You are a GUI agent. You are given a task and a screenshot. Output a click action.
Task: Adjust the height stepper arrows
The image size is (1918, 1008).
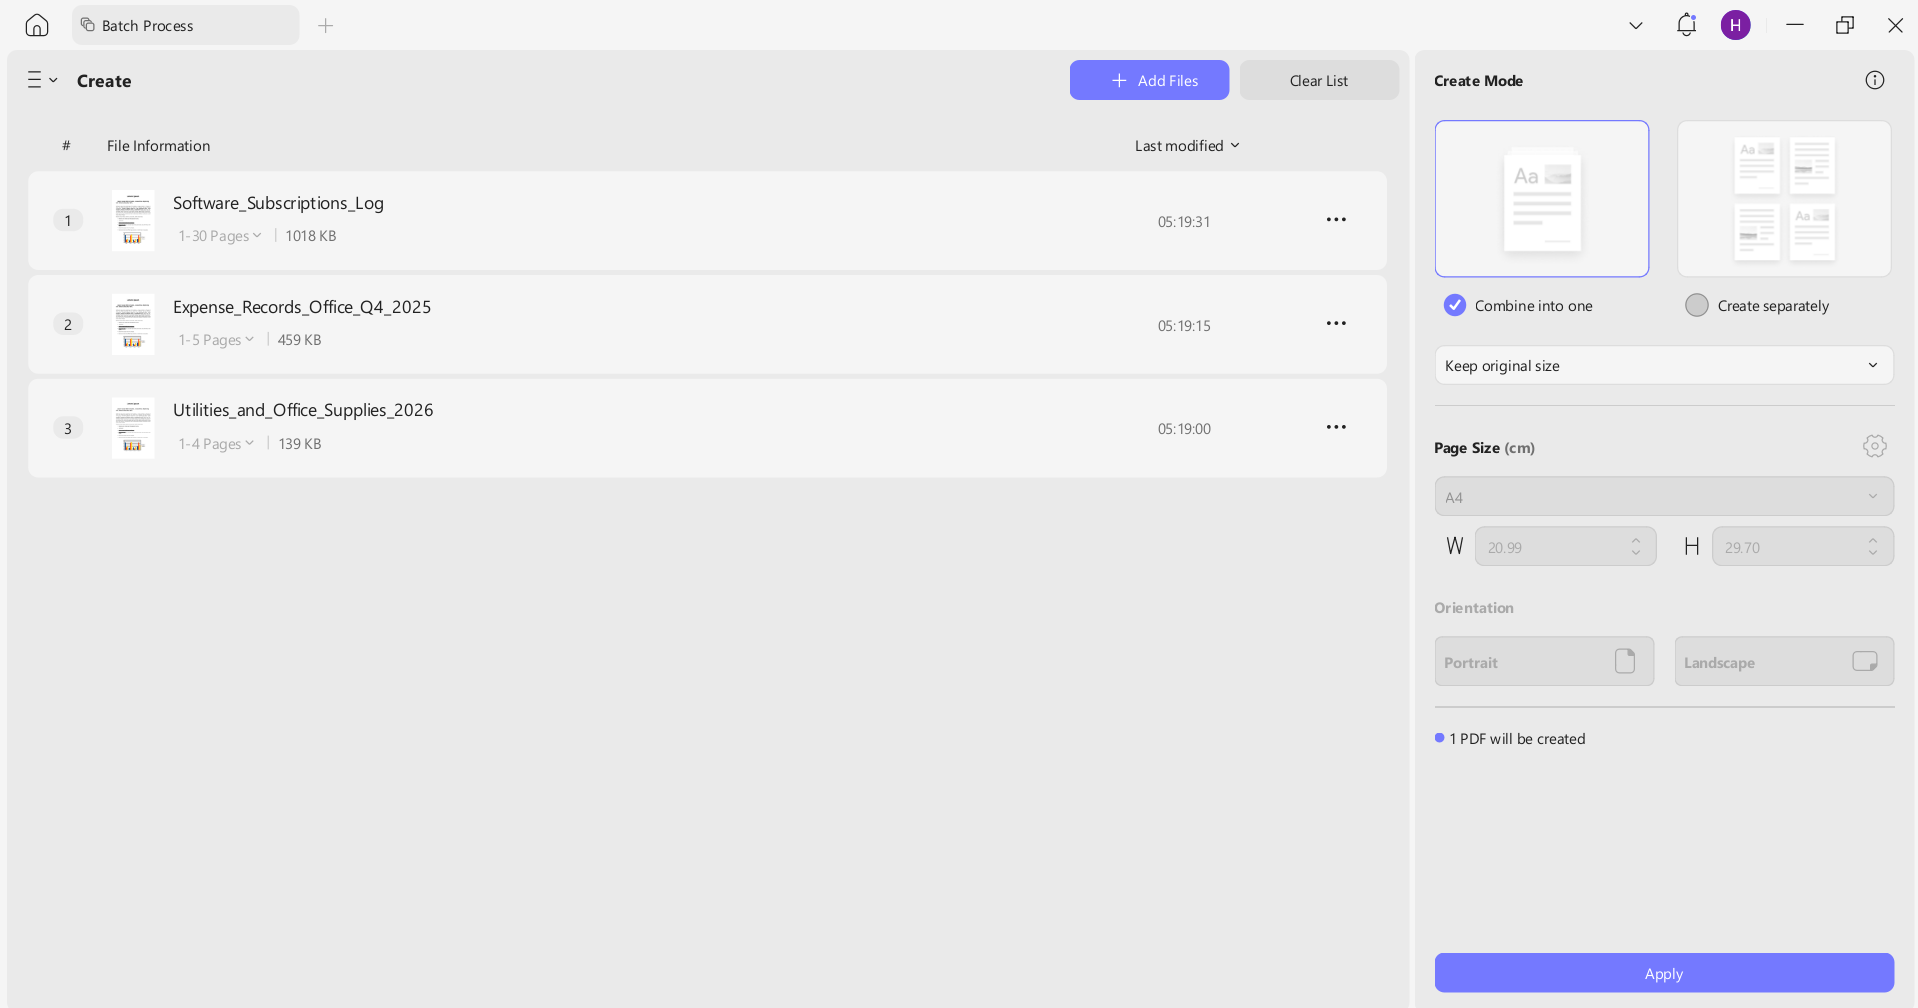click(1873, 547)
